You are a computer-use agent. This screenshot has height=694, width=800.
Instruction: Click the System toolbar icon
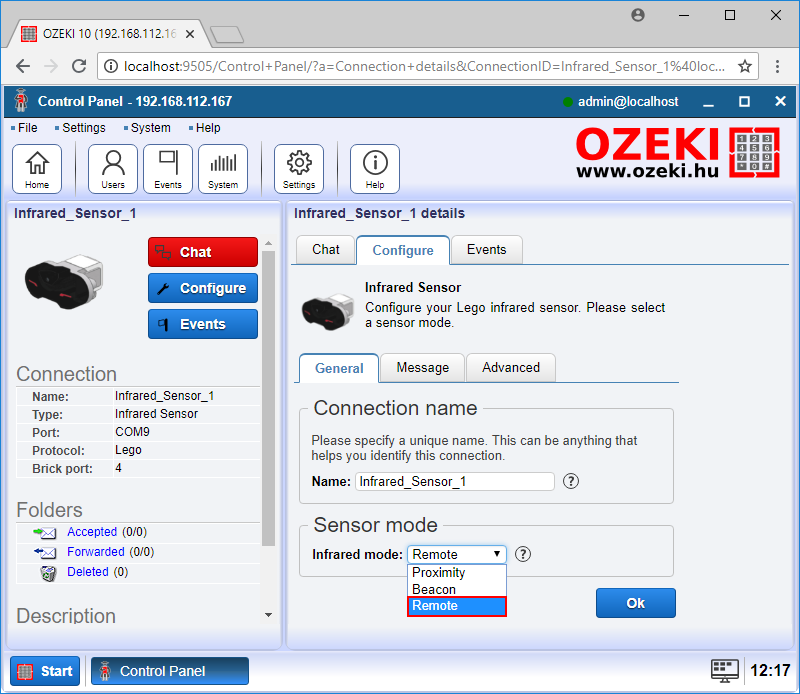[x=223, y=168]
